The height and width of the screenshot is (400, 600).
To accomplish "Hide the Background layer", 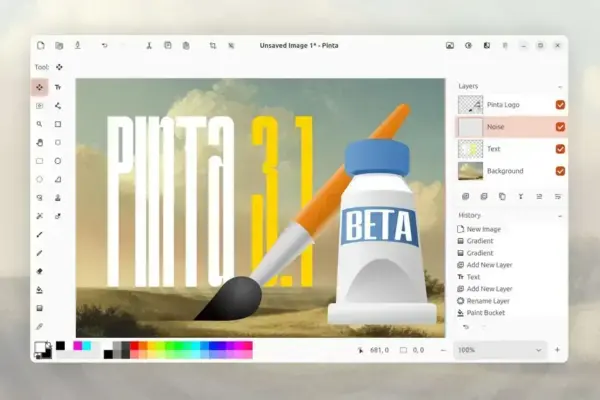I will 560,171.
